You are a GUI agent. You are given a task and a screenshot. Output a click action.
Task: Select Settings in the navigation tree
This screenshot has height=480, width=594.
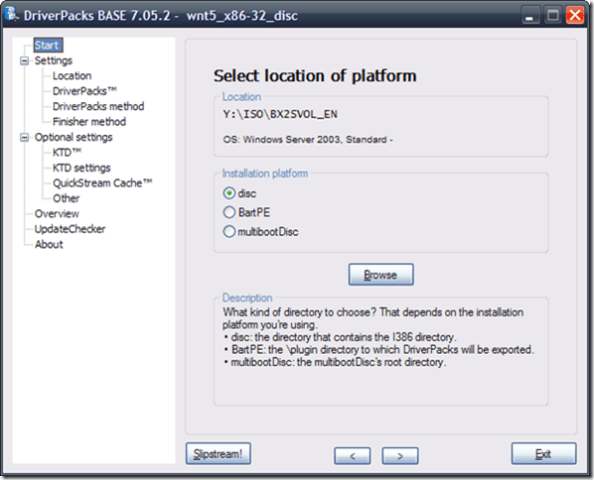point(53,61)
